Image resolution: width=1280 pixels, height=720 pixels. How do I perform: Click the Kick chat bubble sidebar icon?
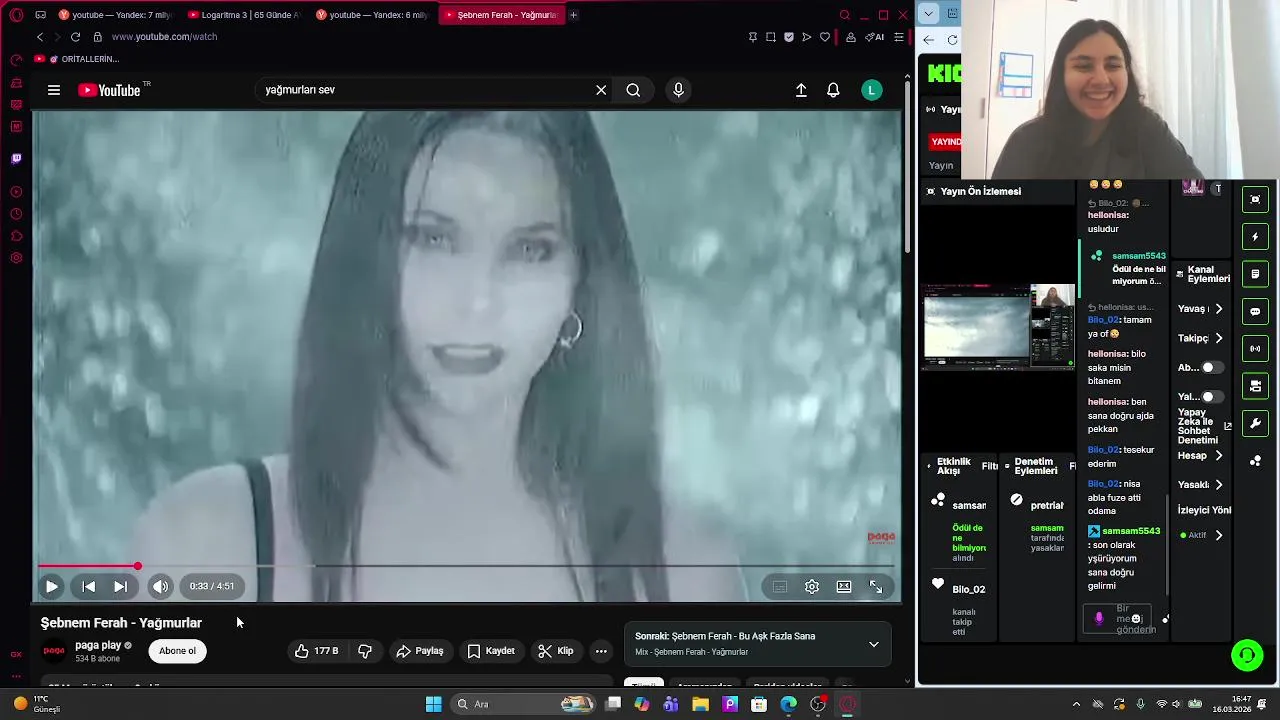pyautogui.click(x=1255, y=311)
